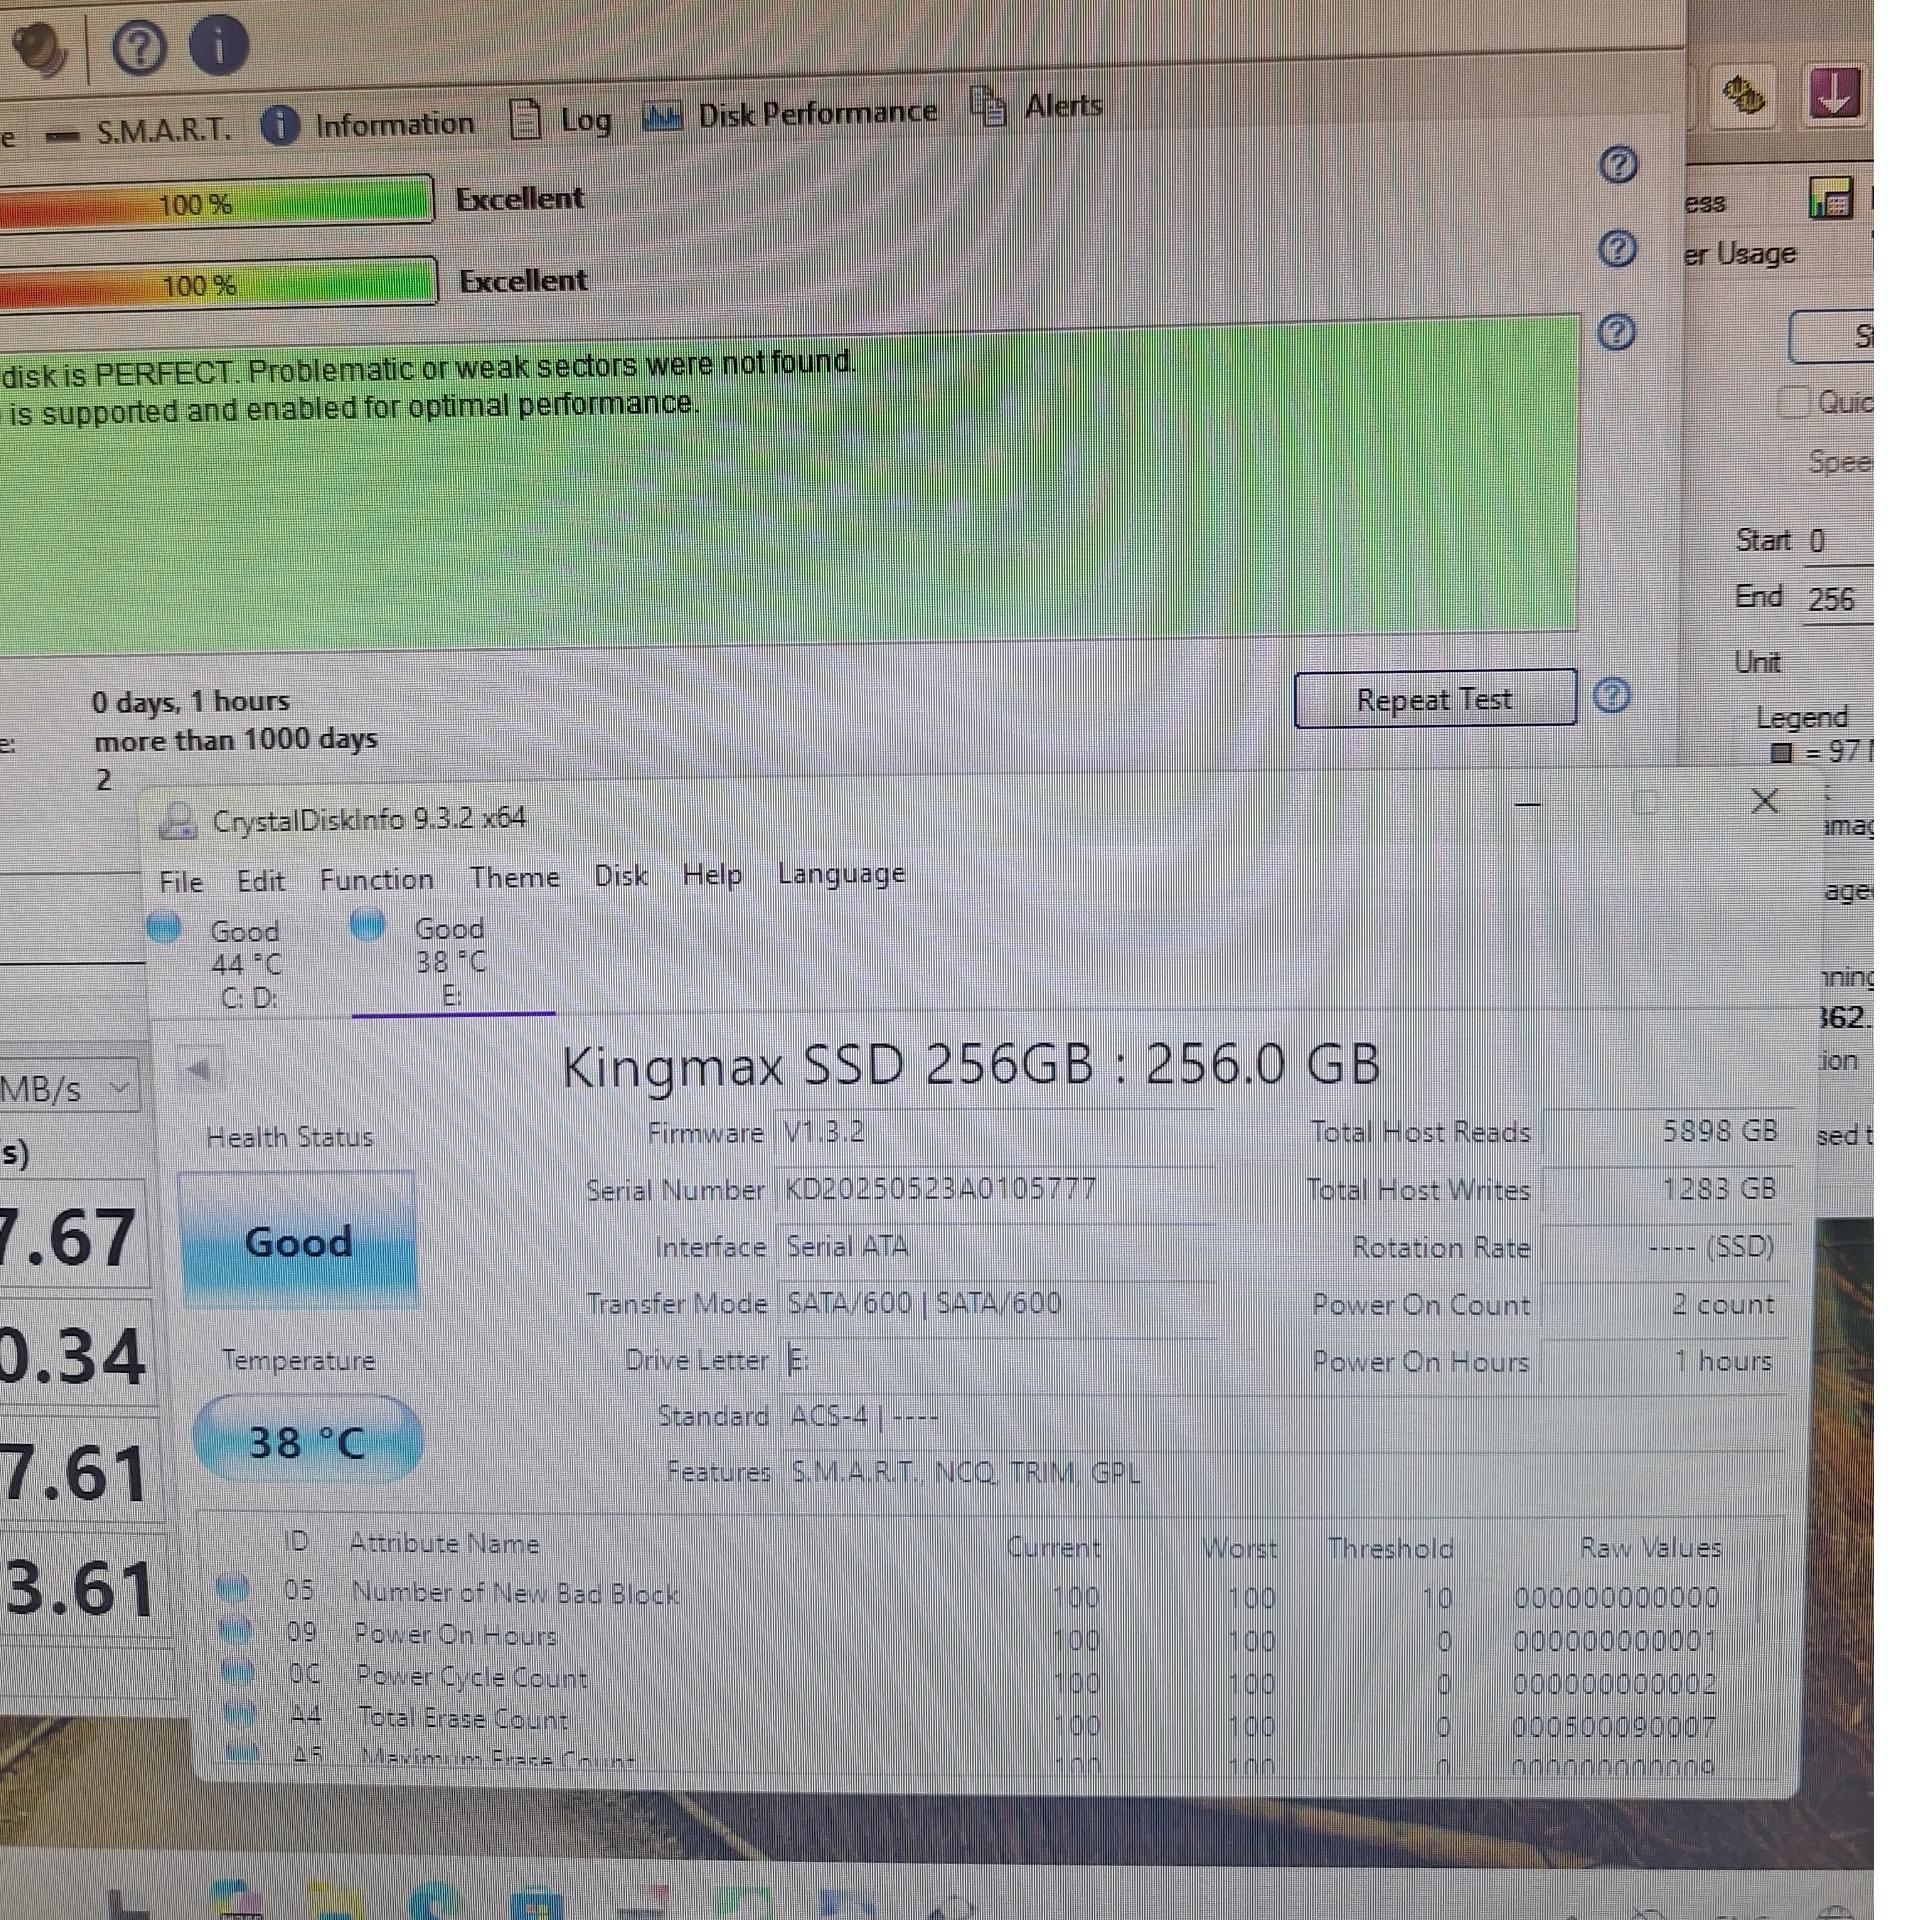This screenshot has height=1920, width=1920.
Task: Click the question mark help icon in top toolbar
Action: click(x=139, y=47)
